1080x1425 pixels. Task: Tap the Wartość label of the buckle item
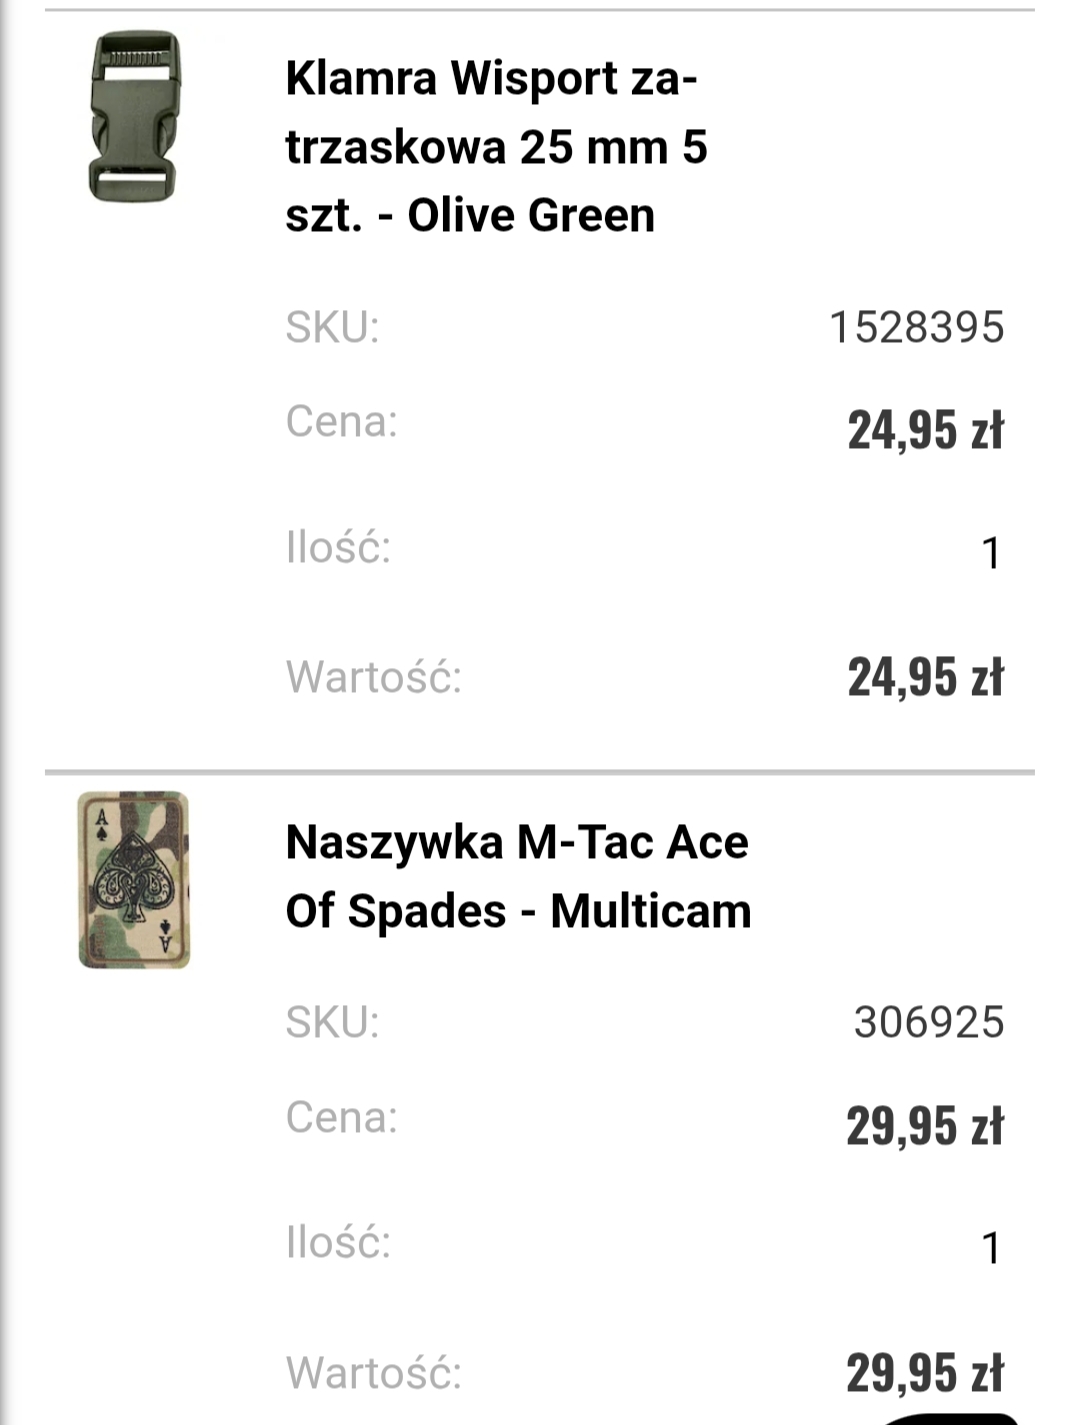click(x=373, y=677)
